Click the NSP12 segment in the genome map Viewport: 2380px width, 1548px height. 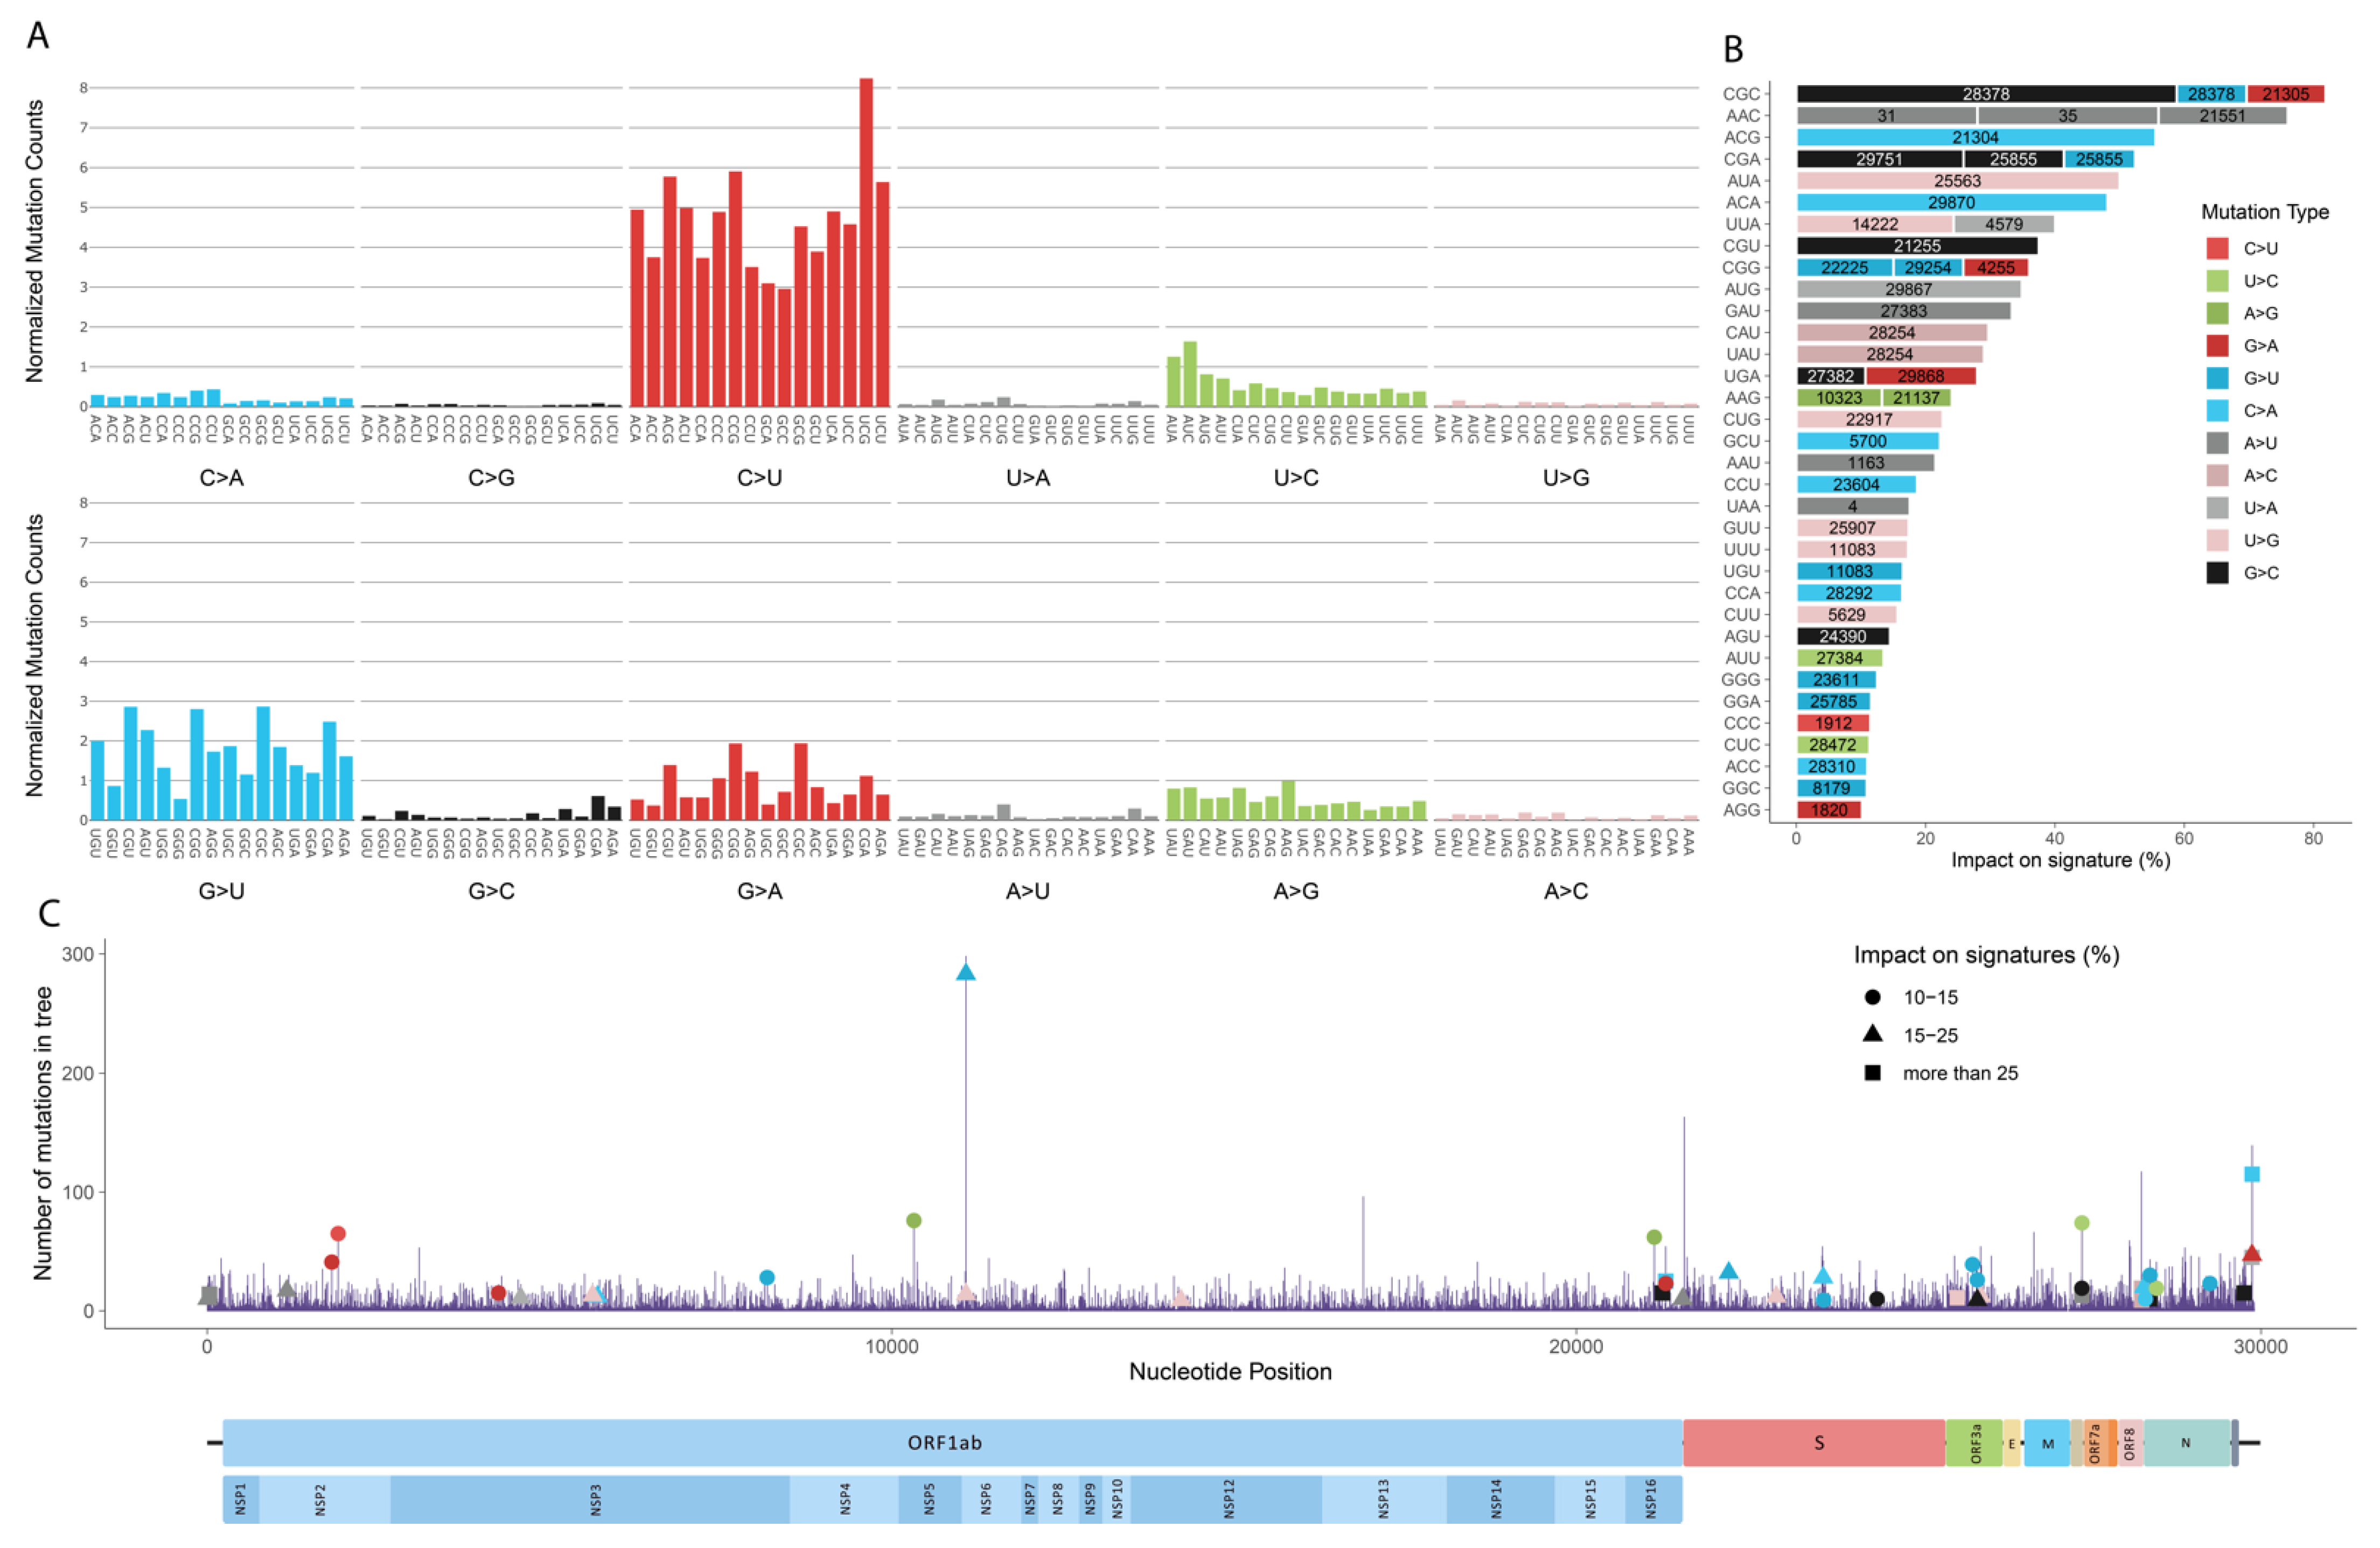coord(1228,1499)
